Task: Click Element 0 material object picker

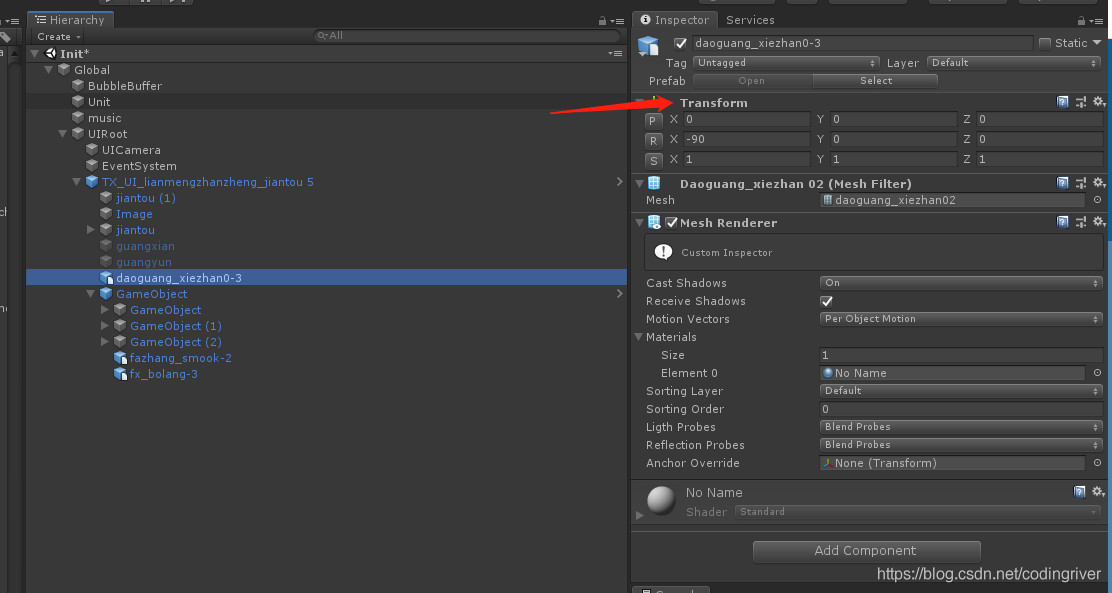Action: 1097,373
